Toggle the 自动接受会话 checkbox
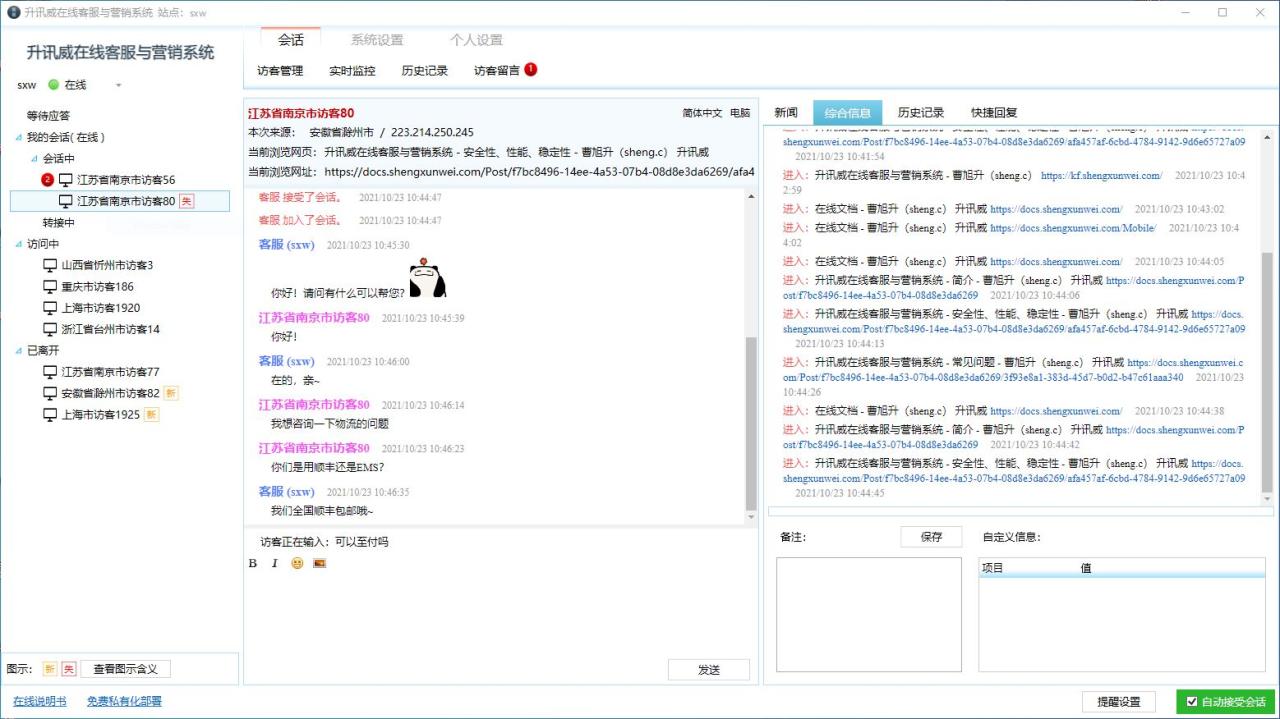The height and width of the screenshot is (719, 1280). click(x=1193, y=701)
